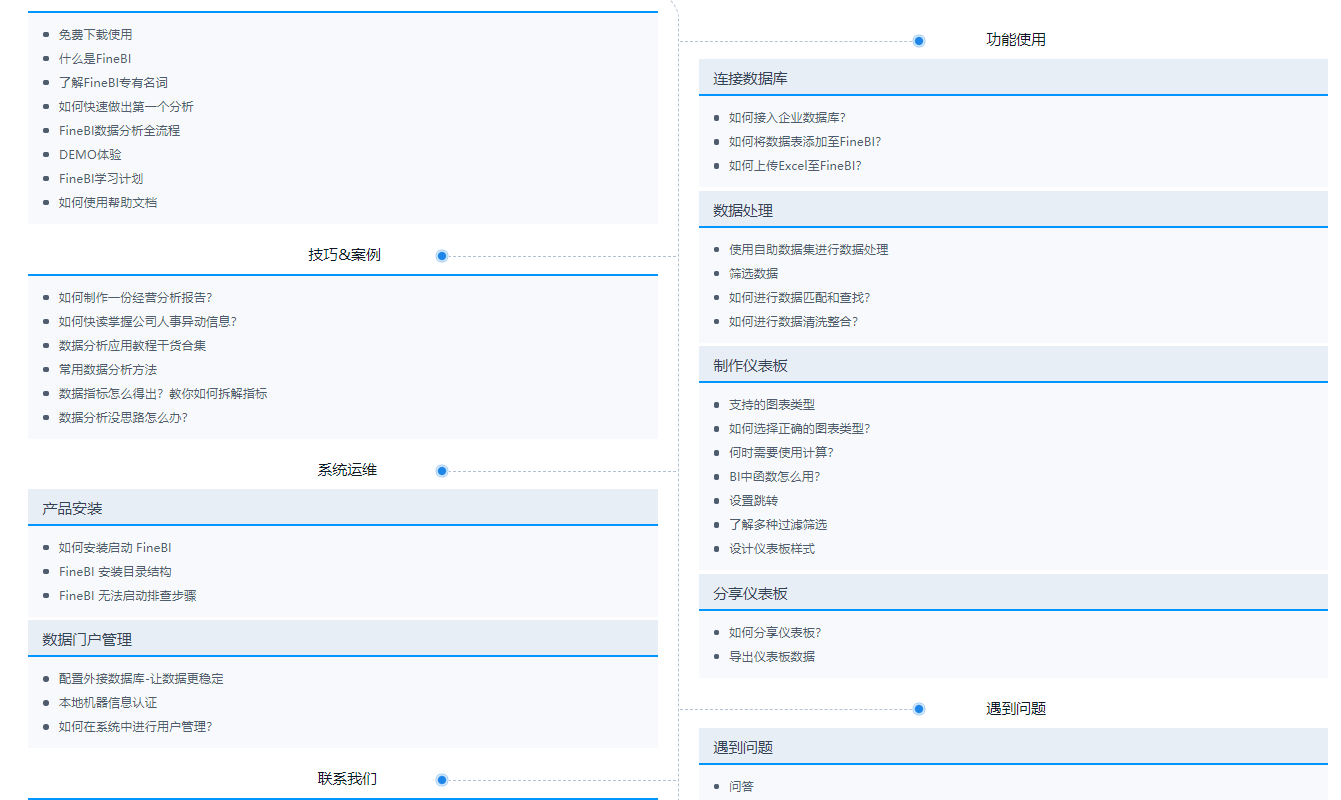Click 导出仪表板数据 link

point(772,657)
